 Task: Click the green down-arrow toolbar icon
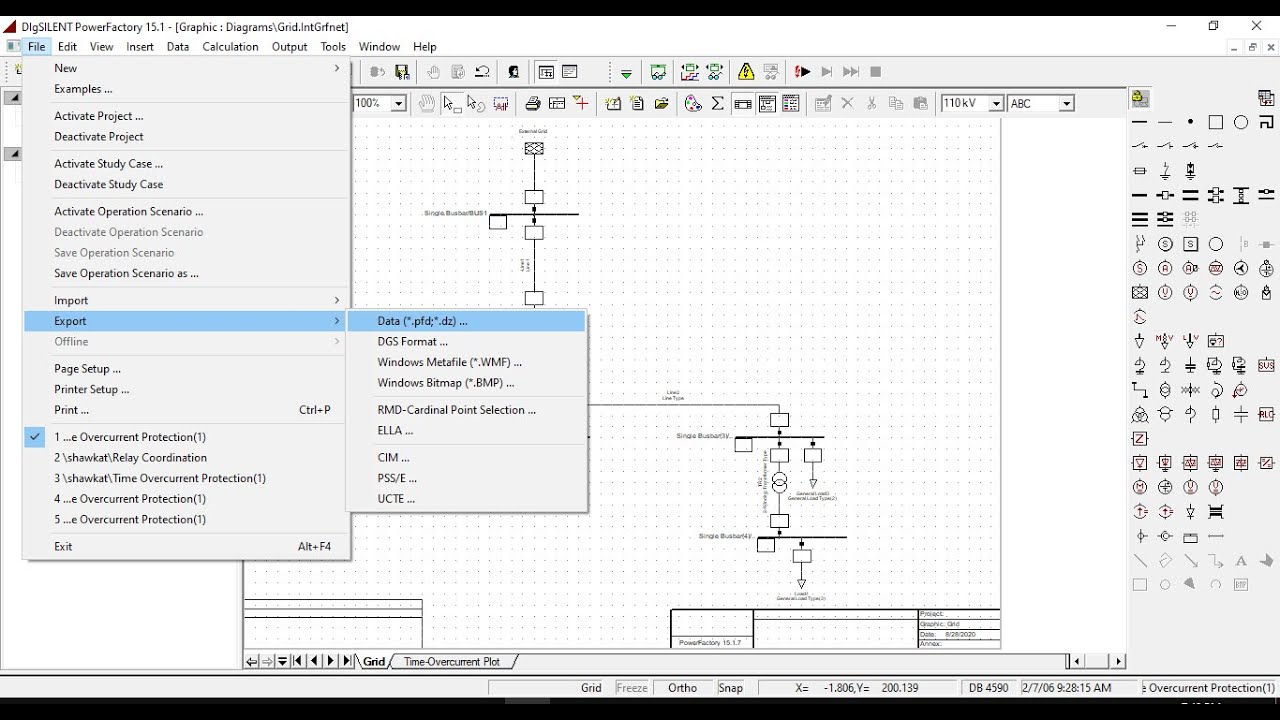click(626, 73)
